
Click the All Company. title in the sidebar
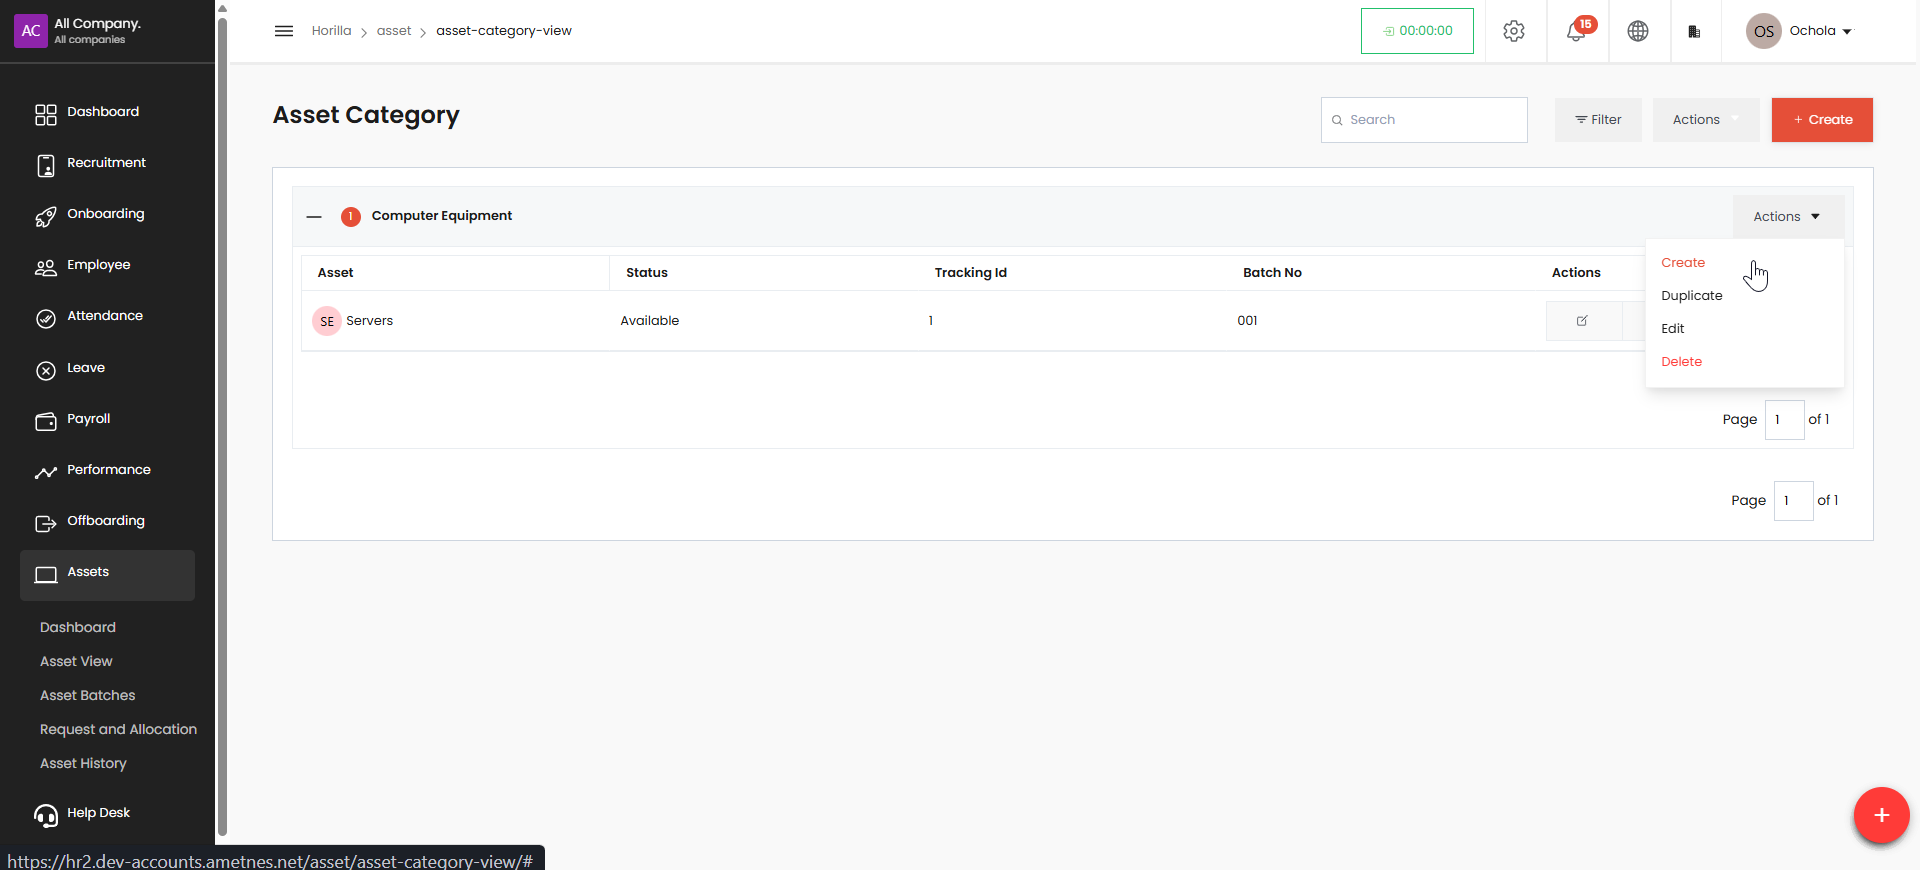click(97, 23)
